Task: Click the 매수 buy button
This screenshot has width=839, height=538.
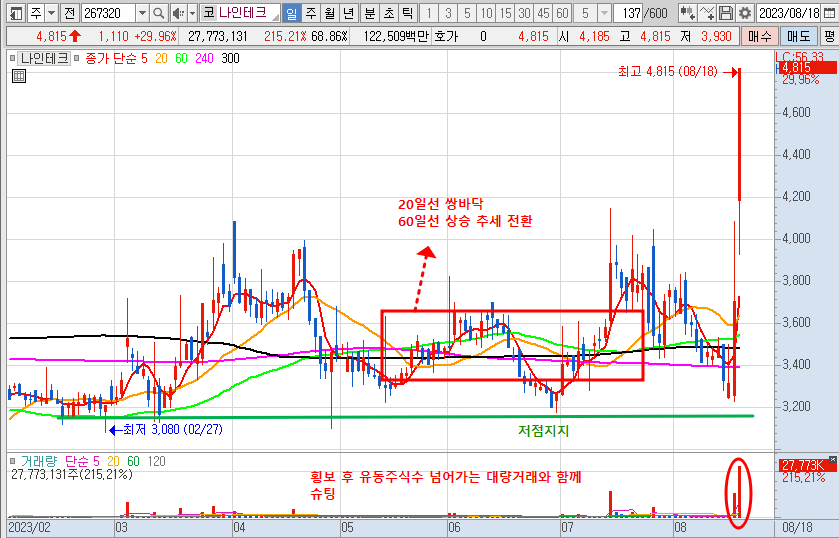Action: coord(760,36)
